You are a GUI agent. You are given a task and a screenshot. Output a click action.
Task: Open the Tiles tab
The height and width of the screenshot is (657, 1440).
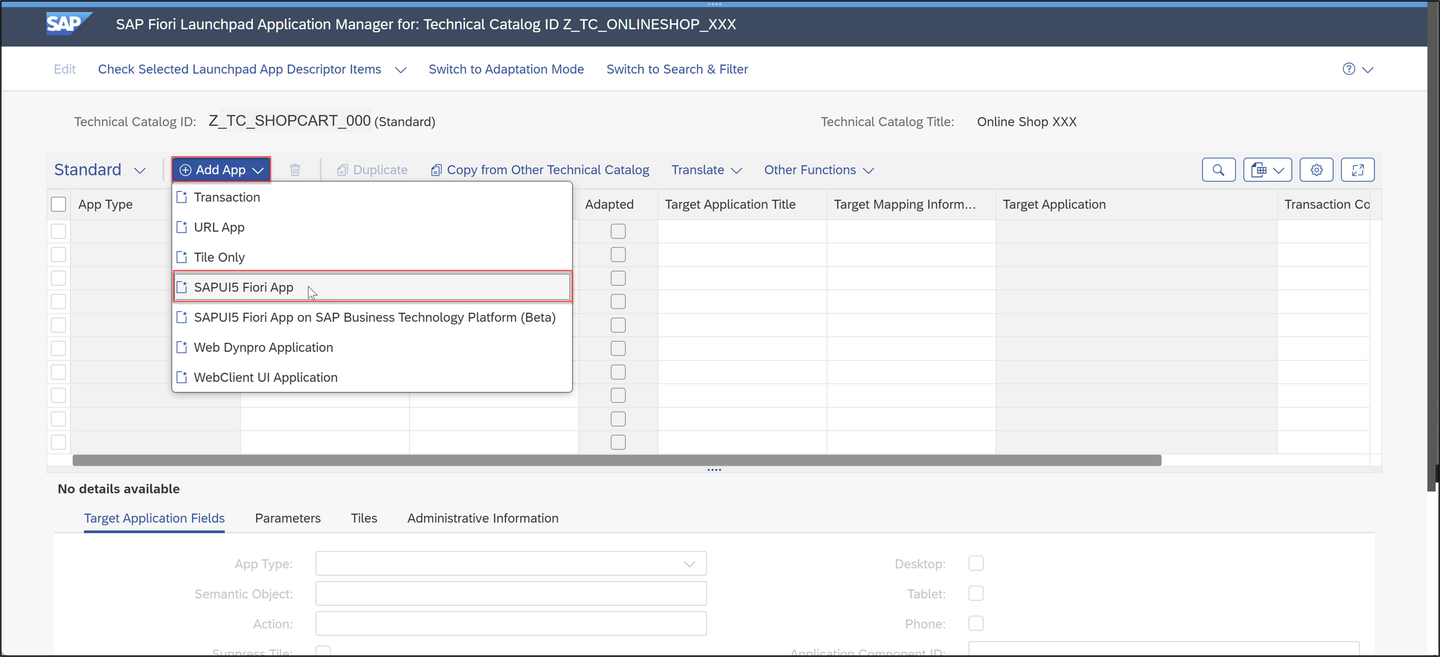click(x=364, y=518)
